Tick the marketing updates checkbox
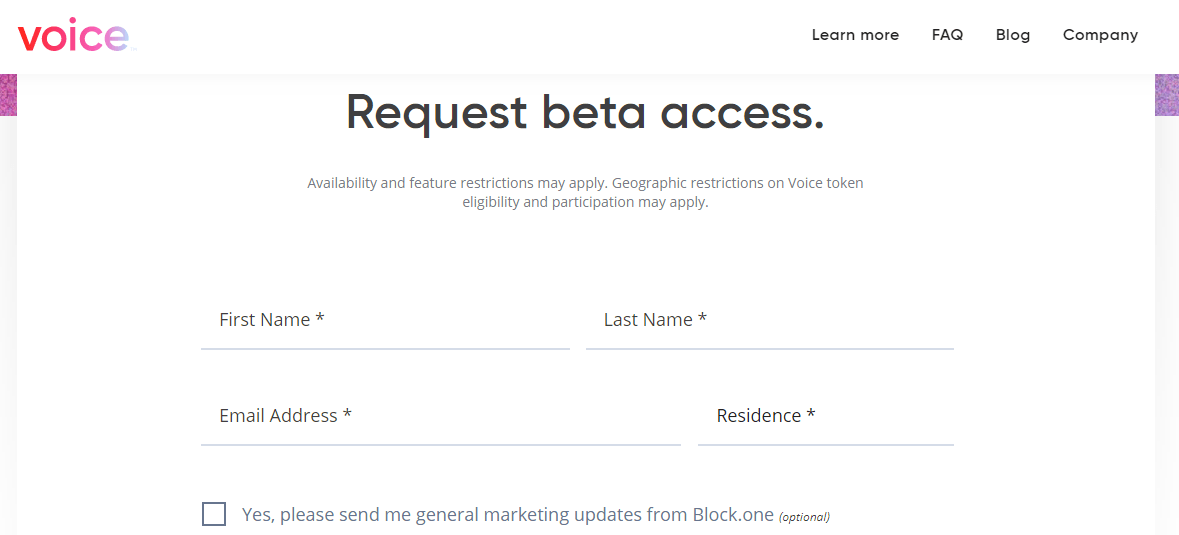The width and height of the screenshot is (1179, 535). (x=214, y=514)
